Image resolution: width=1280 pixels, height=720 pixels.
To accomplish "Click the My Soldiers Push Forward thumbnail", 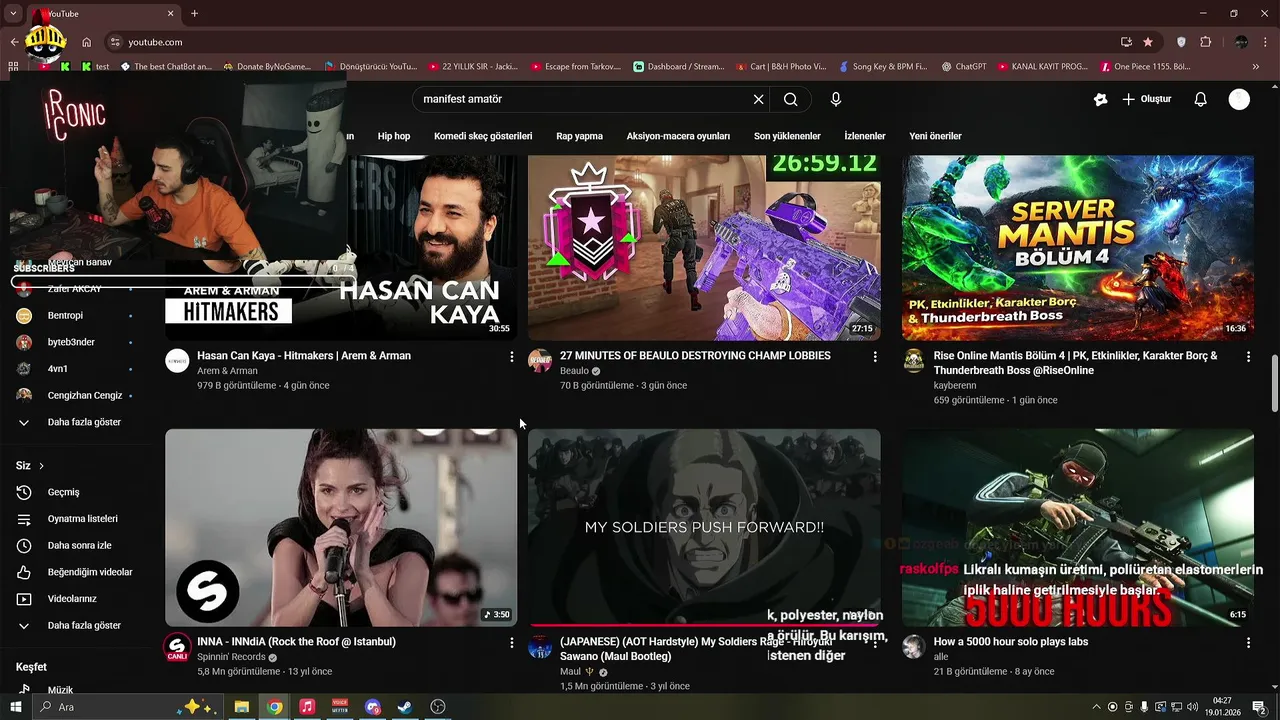I will tap(704, 527).
